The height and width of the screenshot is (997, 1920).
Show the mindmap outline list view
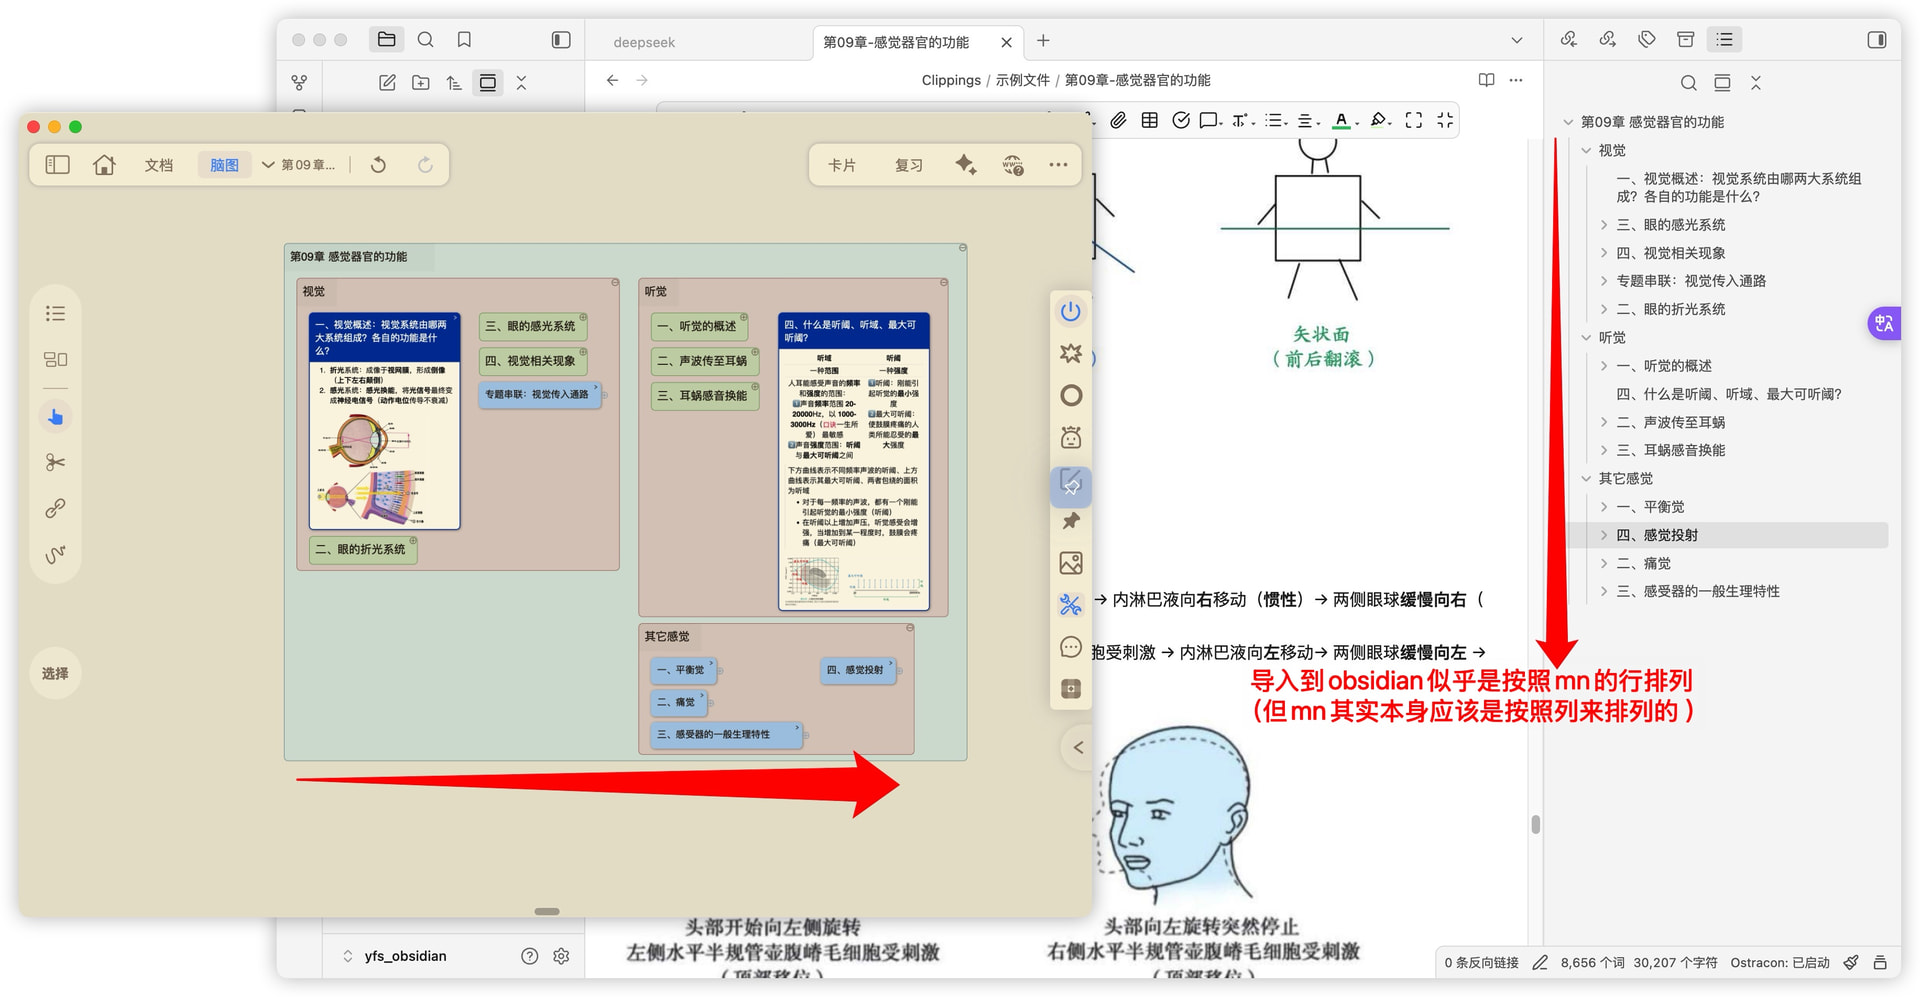click(56, 314)
